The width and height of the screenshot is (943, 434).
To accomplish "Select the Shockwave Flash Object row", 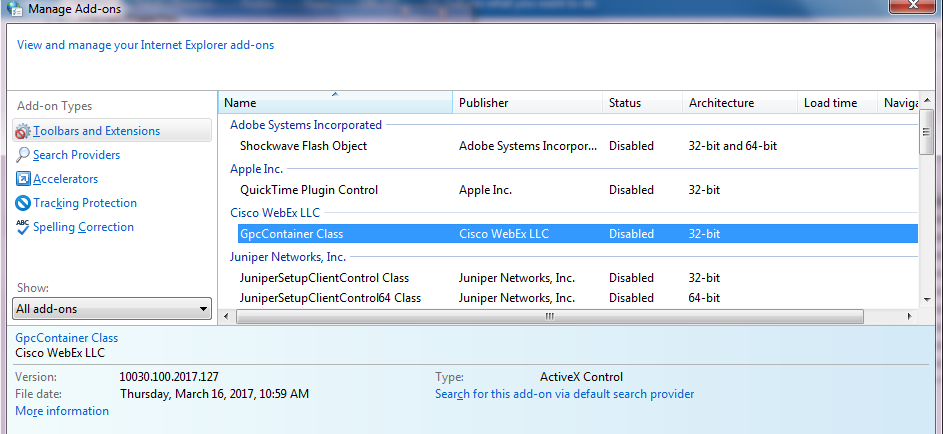I will 577,146.
